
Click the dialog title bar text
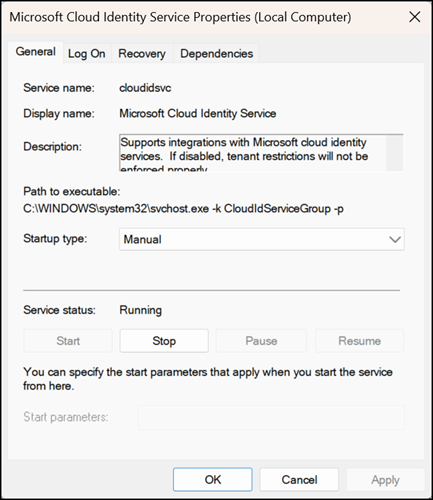click(x=180, y=17)
